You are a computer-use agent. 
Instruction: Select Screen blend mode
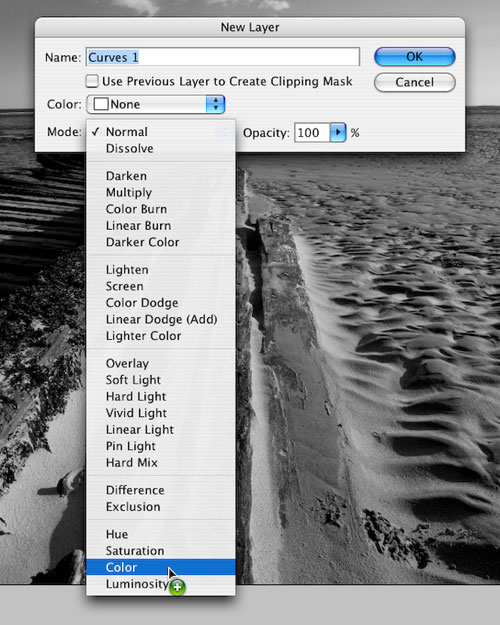pyautogui.click(x=161, y=286)
